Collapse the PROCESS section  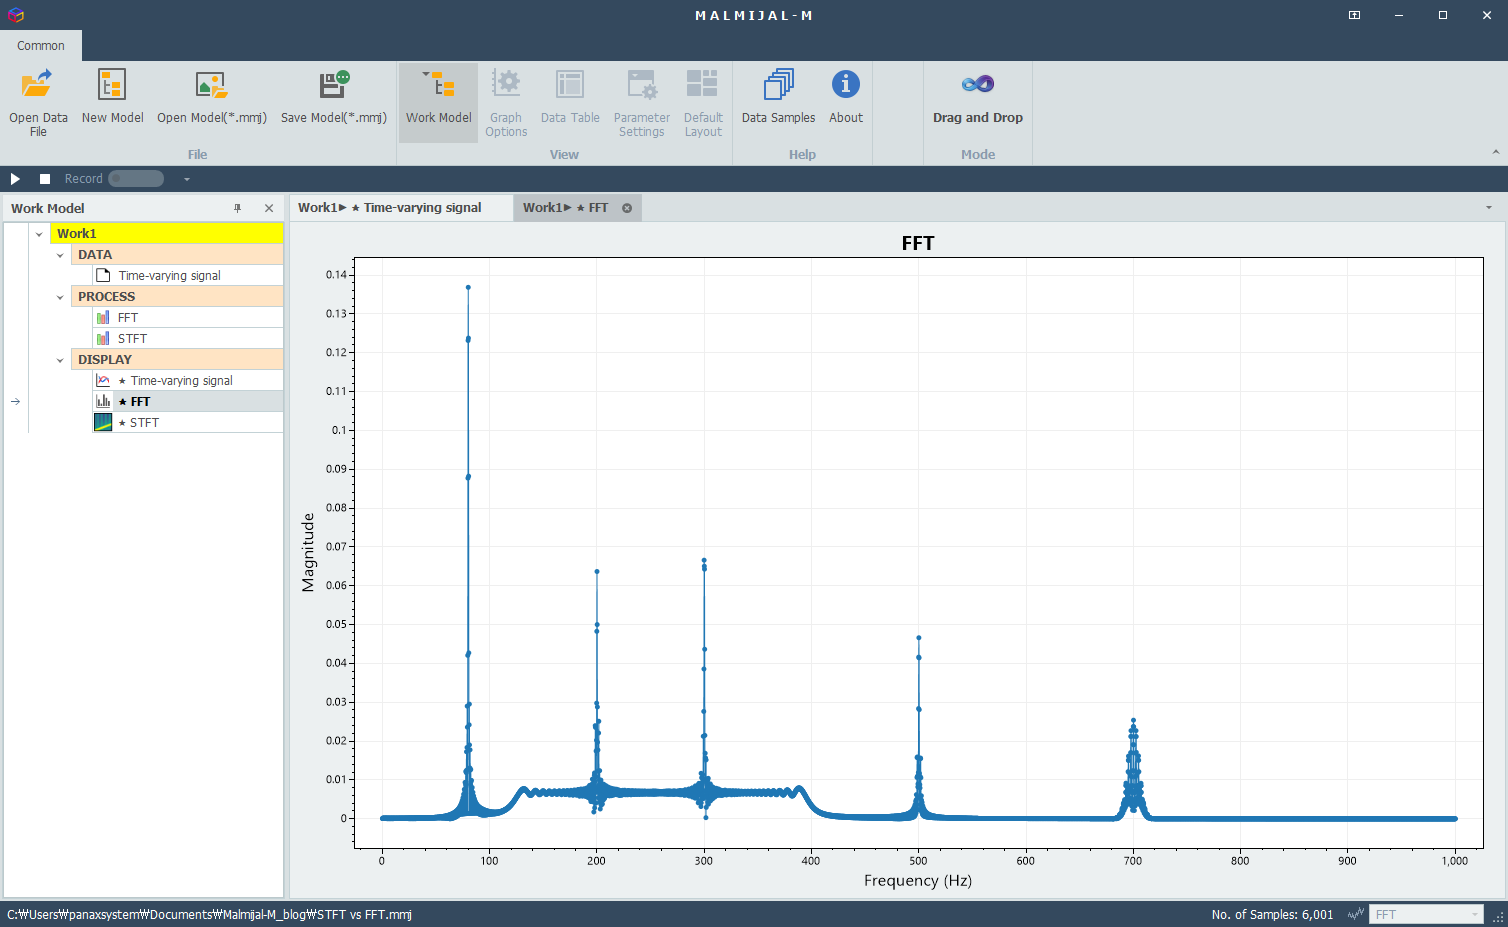click(60, 297)
